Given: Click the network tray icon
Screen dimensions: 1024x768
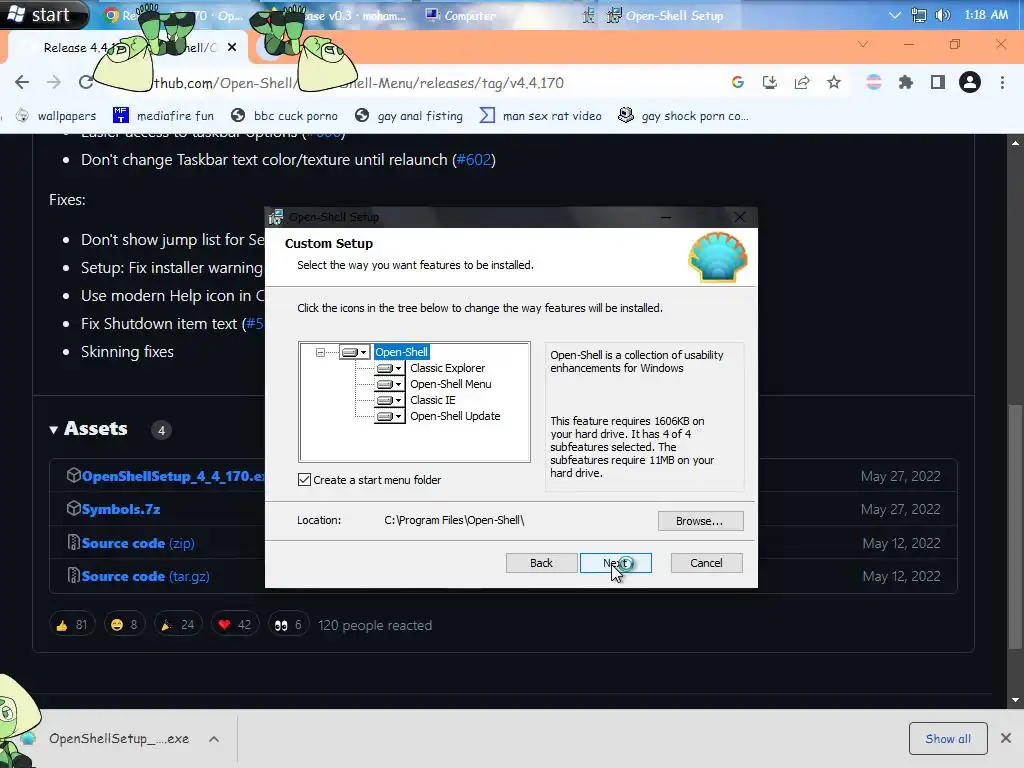Looking at the screenshot, I should coord(919,15).
